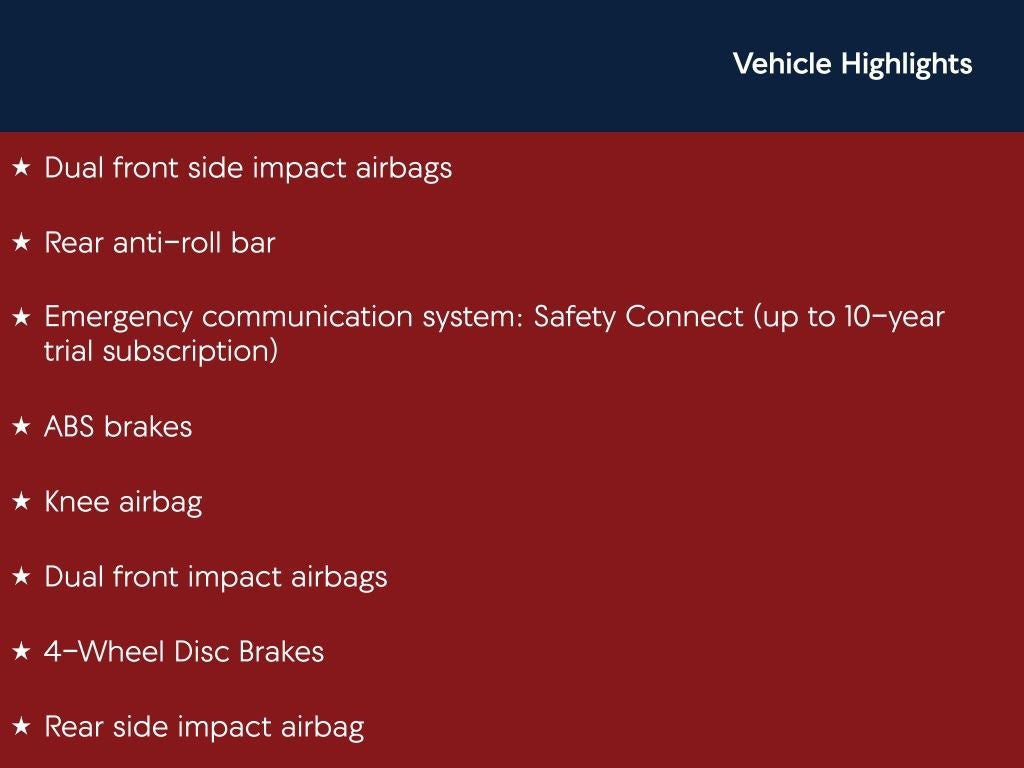Click the star bullet beside Dual front side impact airbags

[21, 168]
